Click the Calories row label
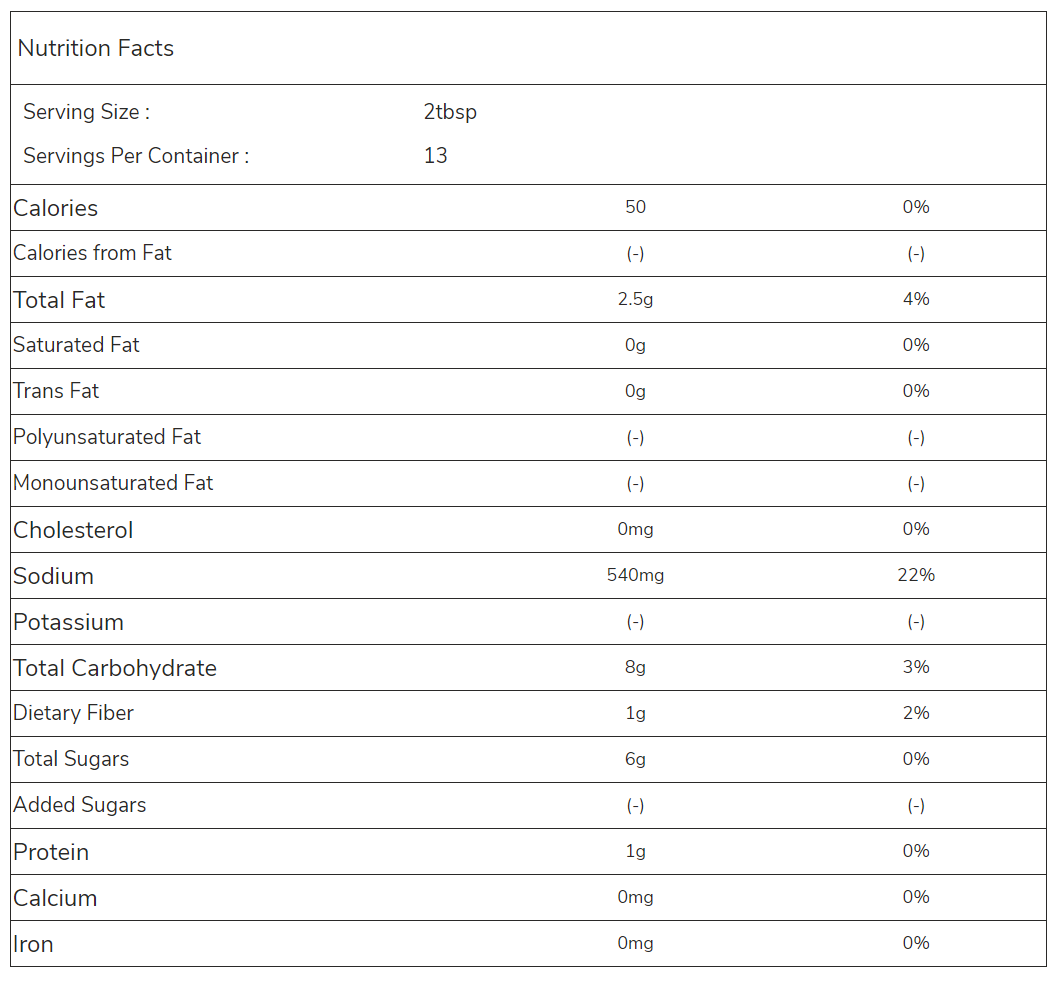This screenshot has width=1057, height=982. point(56,208)
